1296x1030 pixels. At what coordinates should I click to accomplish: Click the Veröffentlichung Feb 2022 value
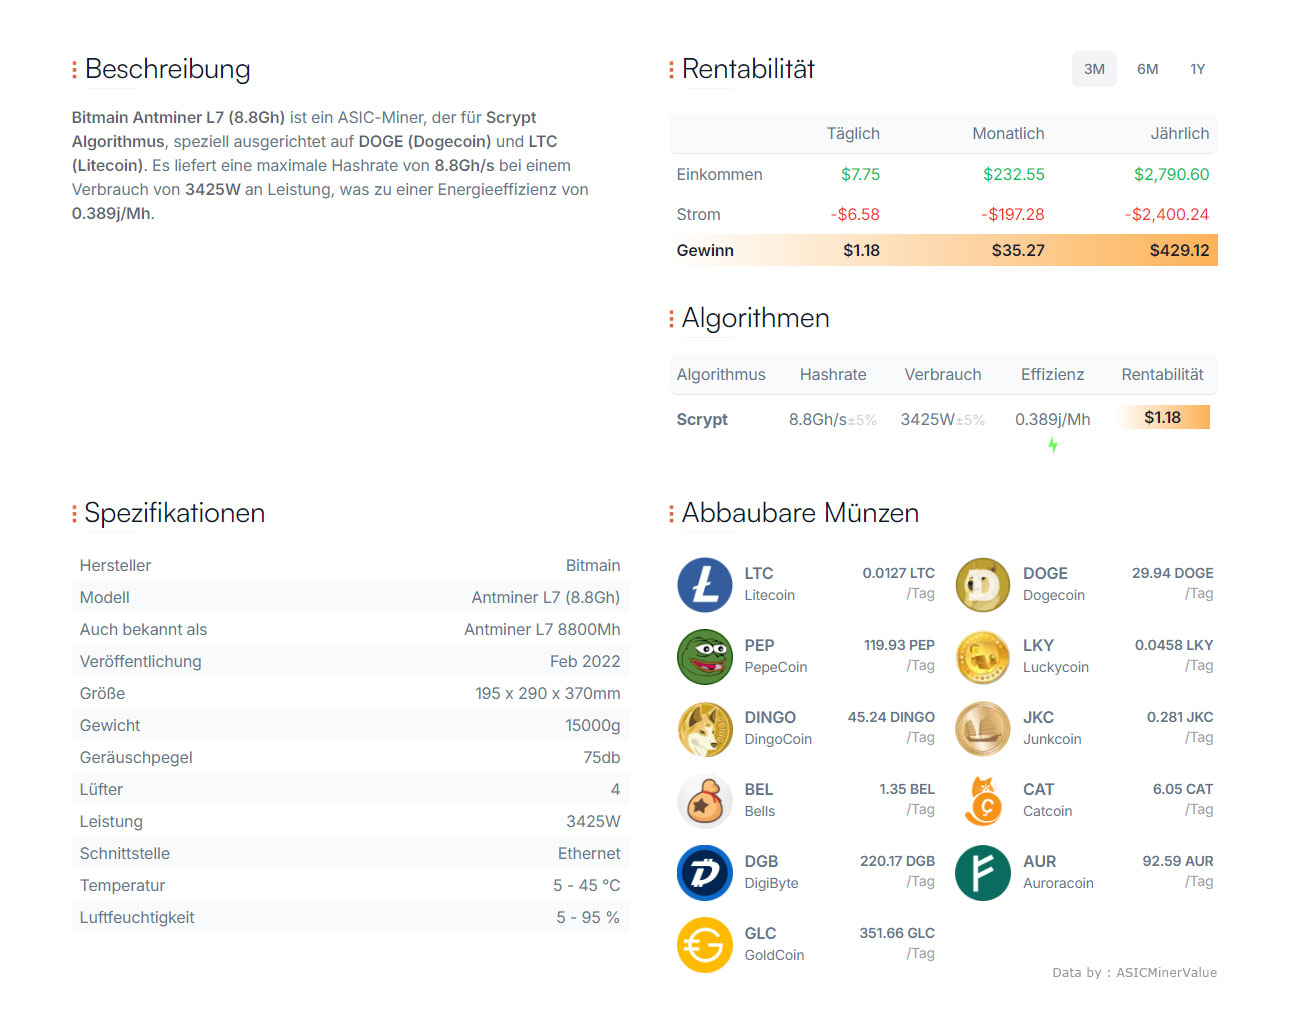pos(585,661)
